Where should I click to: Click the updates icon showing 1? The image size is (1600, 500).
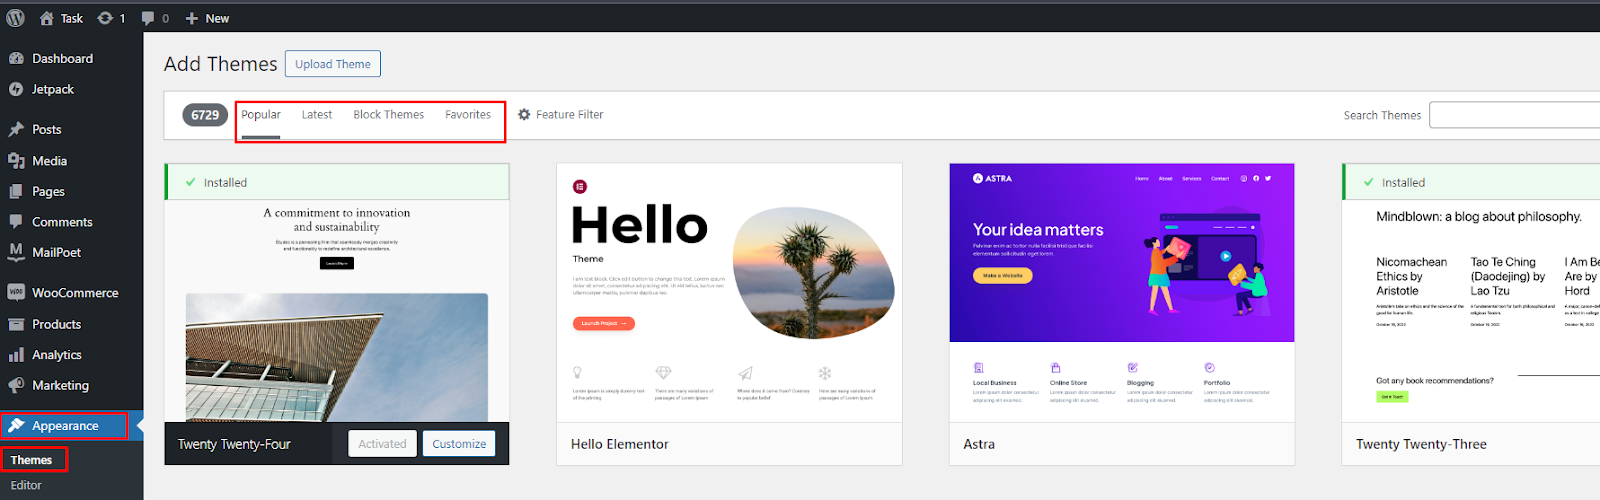point(111,18)
